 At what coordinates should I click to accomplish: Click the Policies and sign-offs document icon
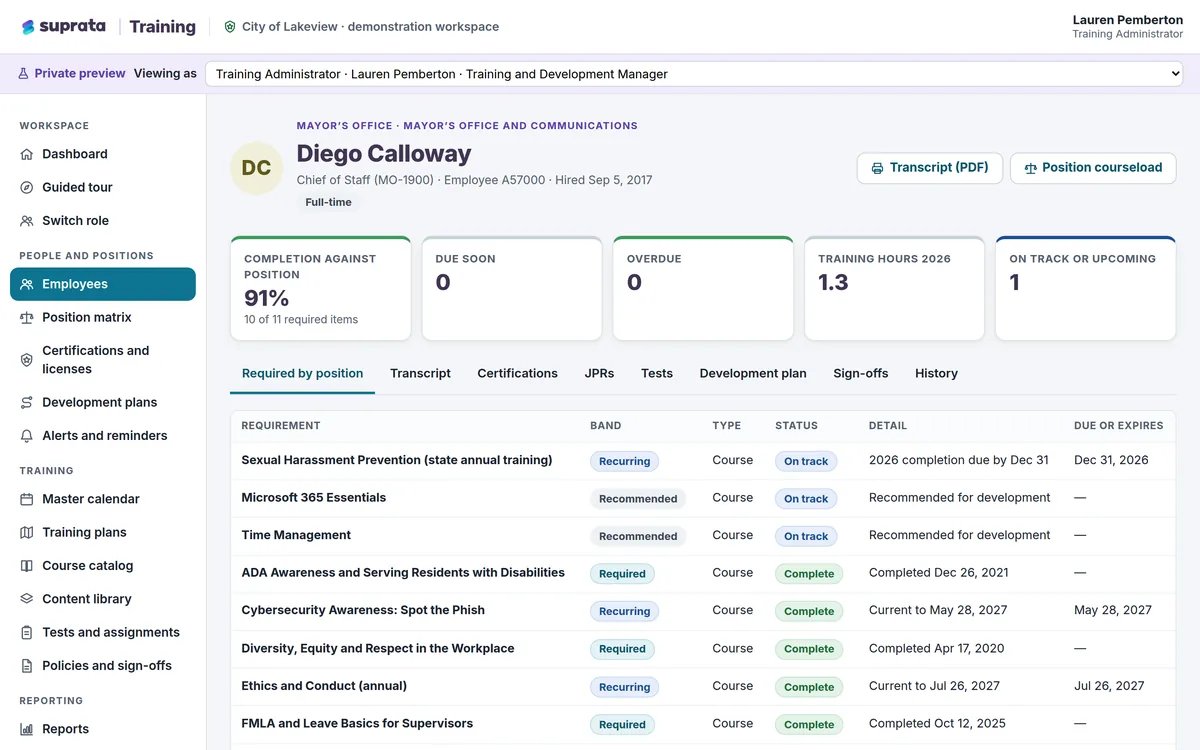tap(27, 666)
